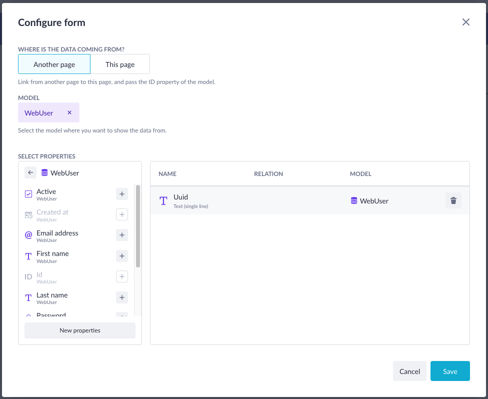Add the Created at property

[122, 215]
